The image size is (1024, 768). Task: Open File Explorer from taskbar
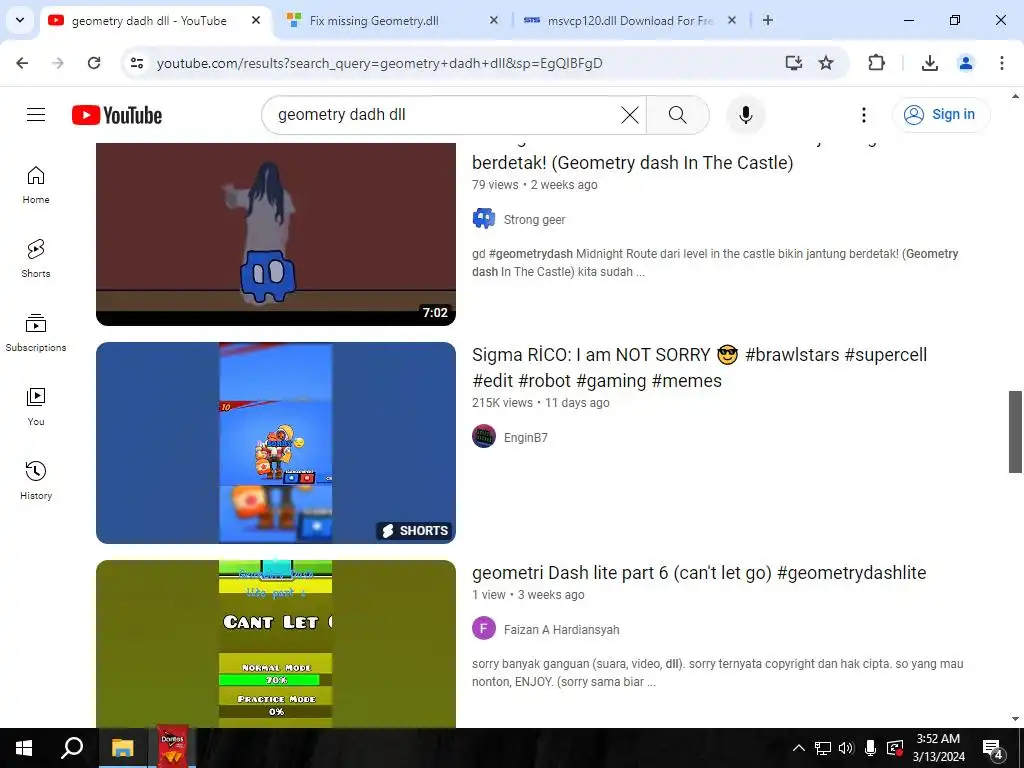[x=122, y=748]
